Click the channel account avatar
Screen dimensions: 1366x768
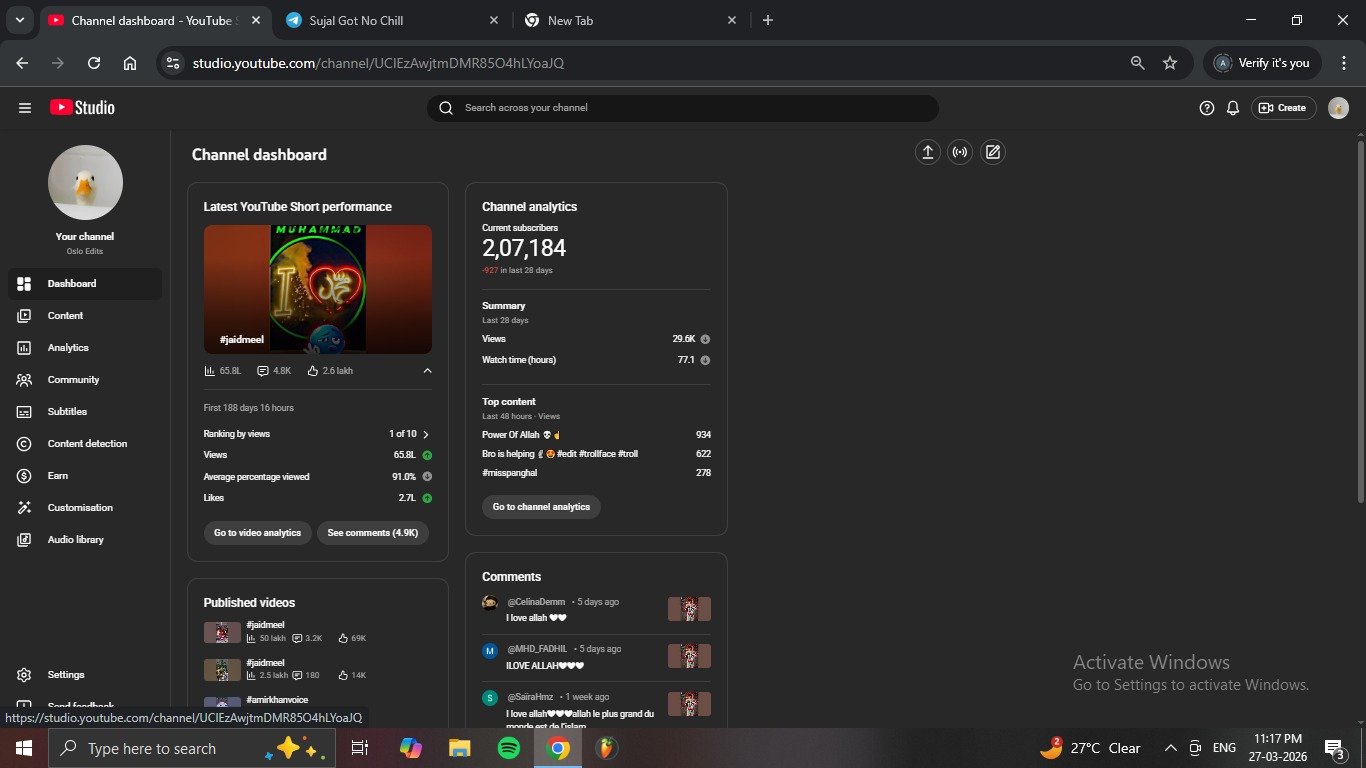pyautogui.click(x=1338, y=108)
